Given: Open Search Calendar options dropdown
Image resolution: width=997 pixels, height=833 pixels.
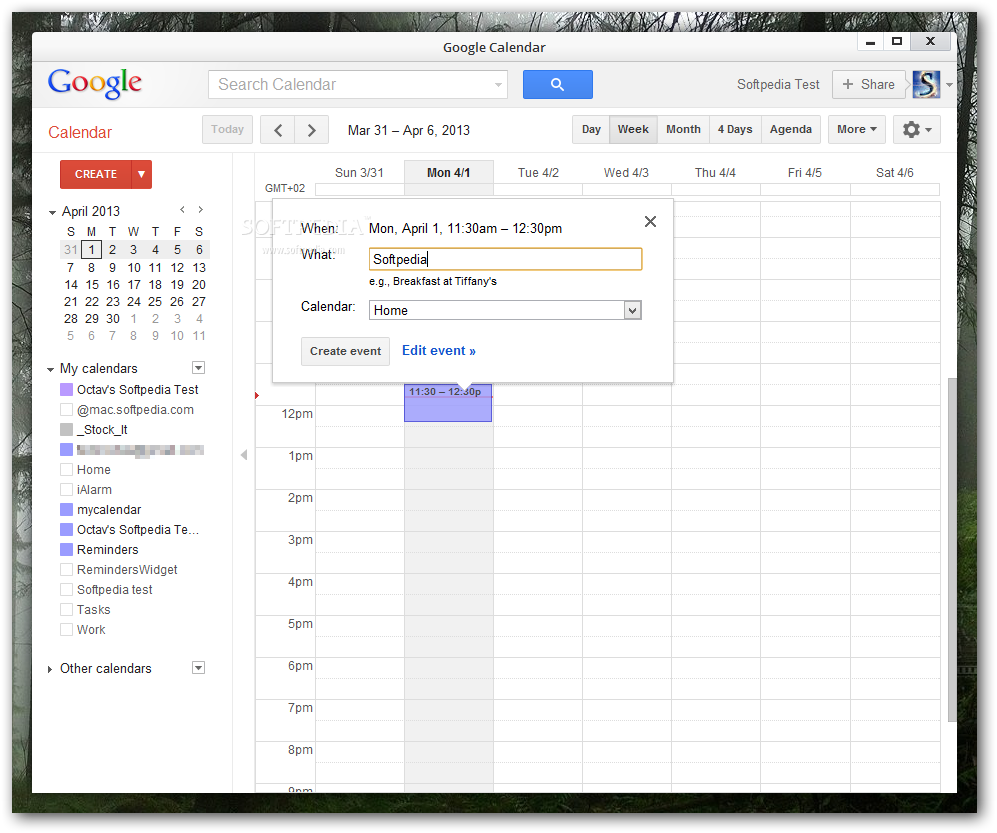Looking at the screenshot, I should tap(498, 85).
